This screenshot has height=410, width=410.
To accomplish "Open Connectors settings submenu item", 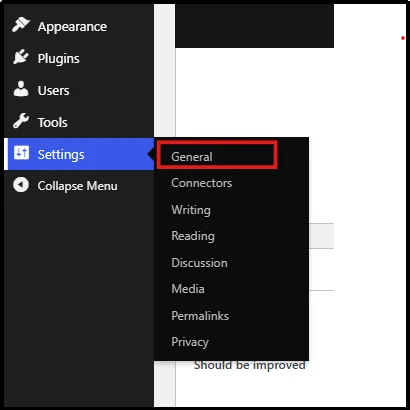I will pos(202,183).
